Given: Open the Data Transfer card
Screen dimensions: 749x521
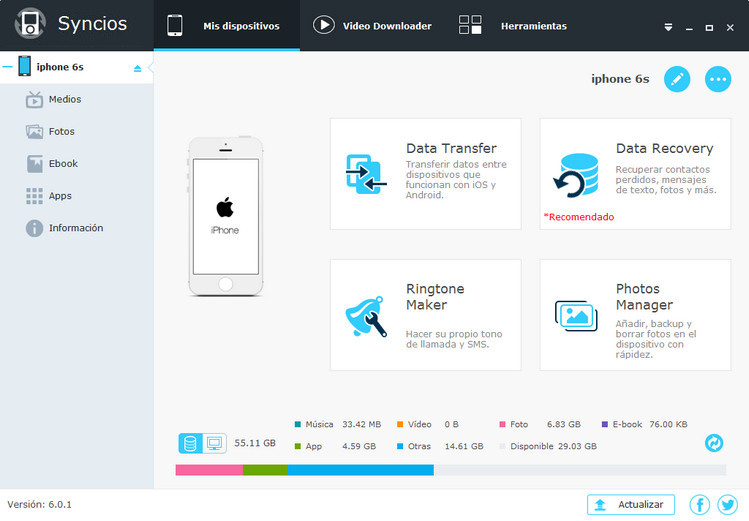Looking at the screenshot, I should pos(426,174).
